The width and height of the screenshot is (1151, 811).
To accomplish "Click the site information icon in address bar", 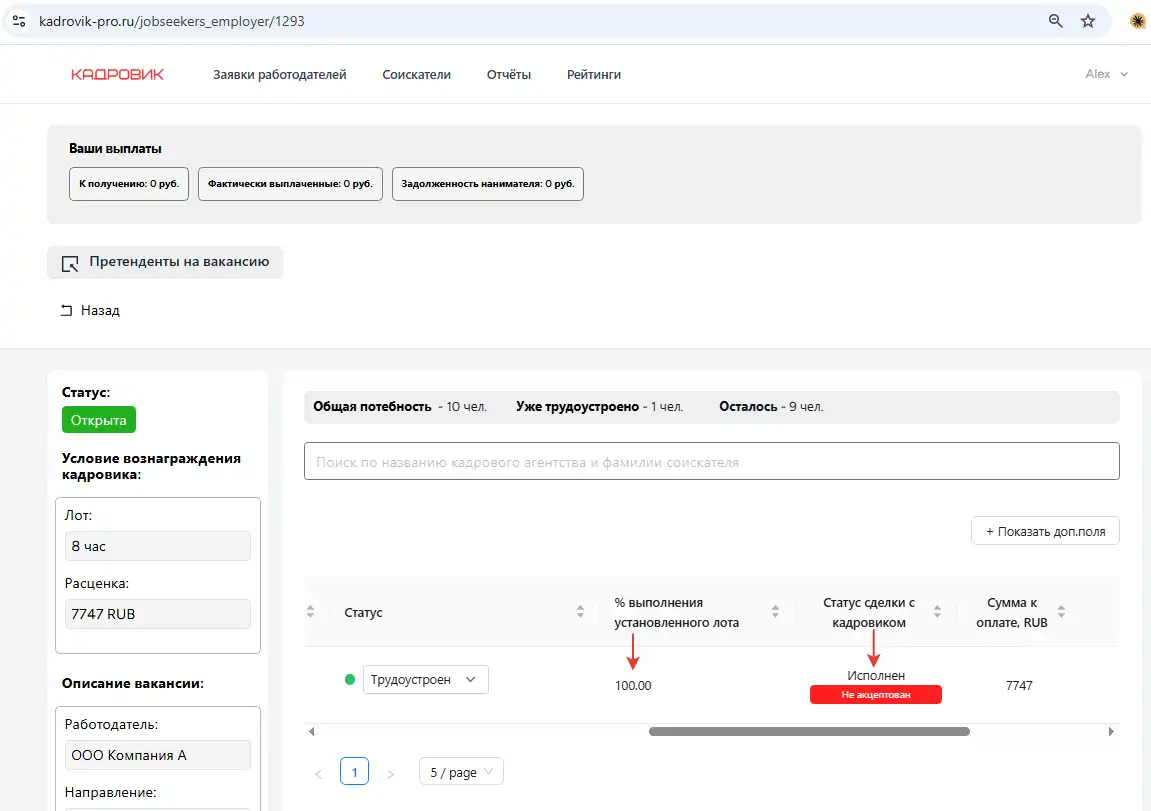I will [x=18, y=21].
